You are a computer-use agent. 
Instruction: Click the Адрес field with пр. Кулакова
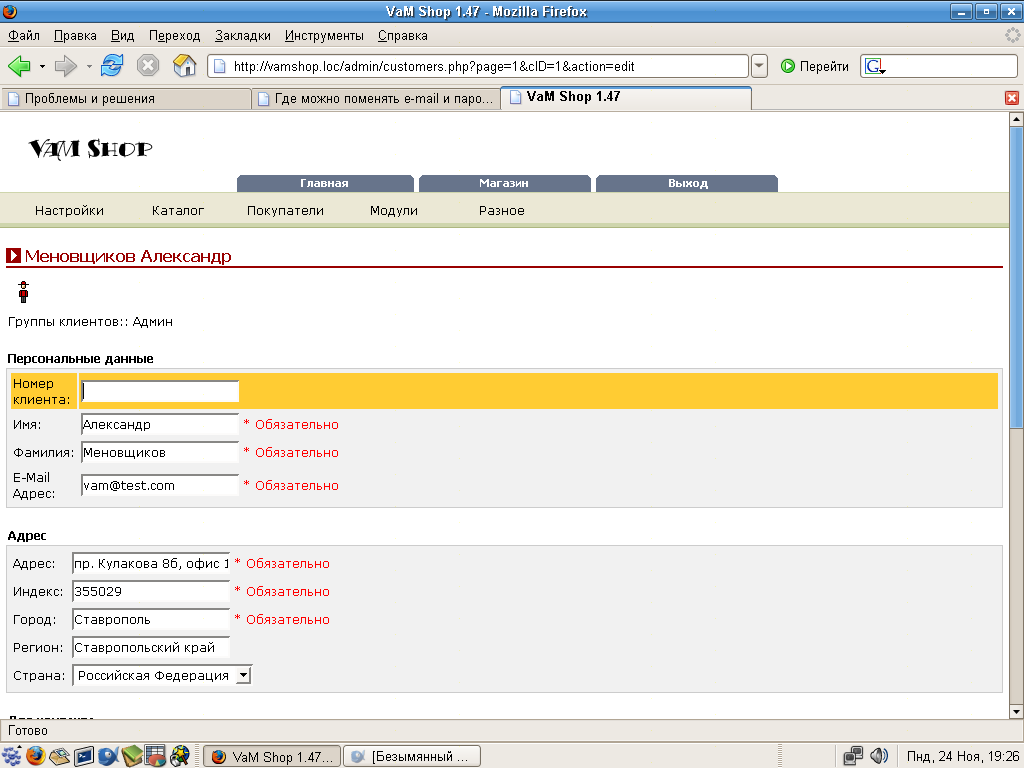[x=151, y=564]
